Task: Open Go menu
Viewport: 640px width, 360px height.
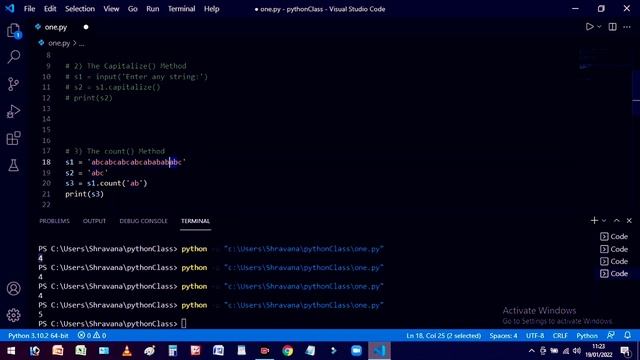Action: click(x=132, y=9)
